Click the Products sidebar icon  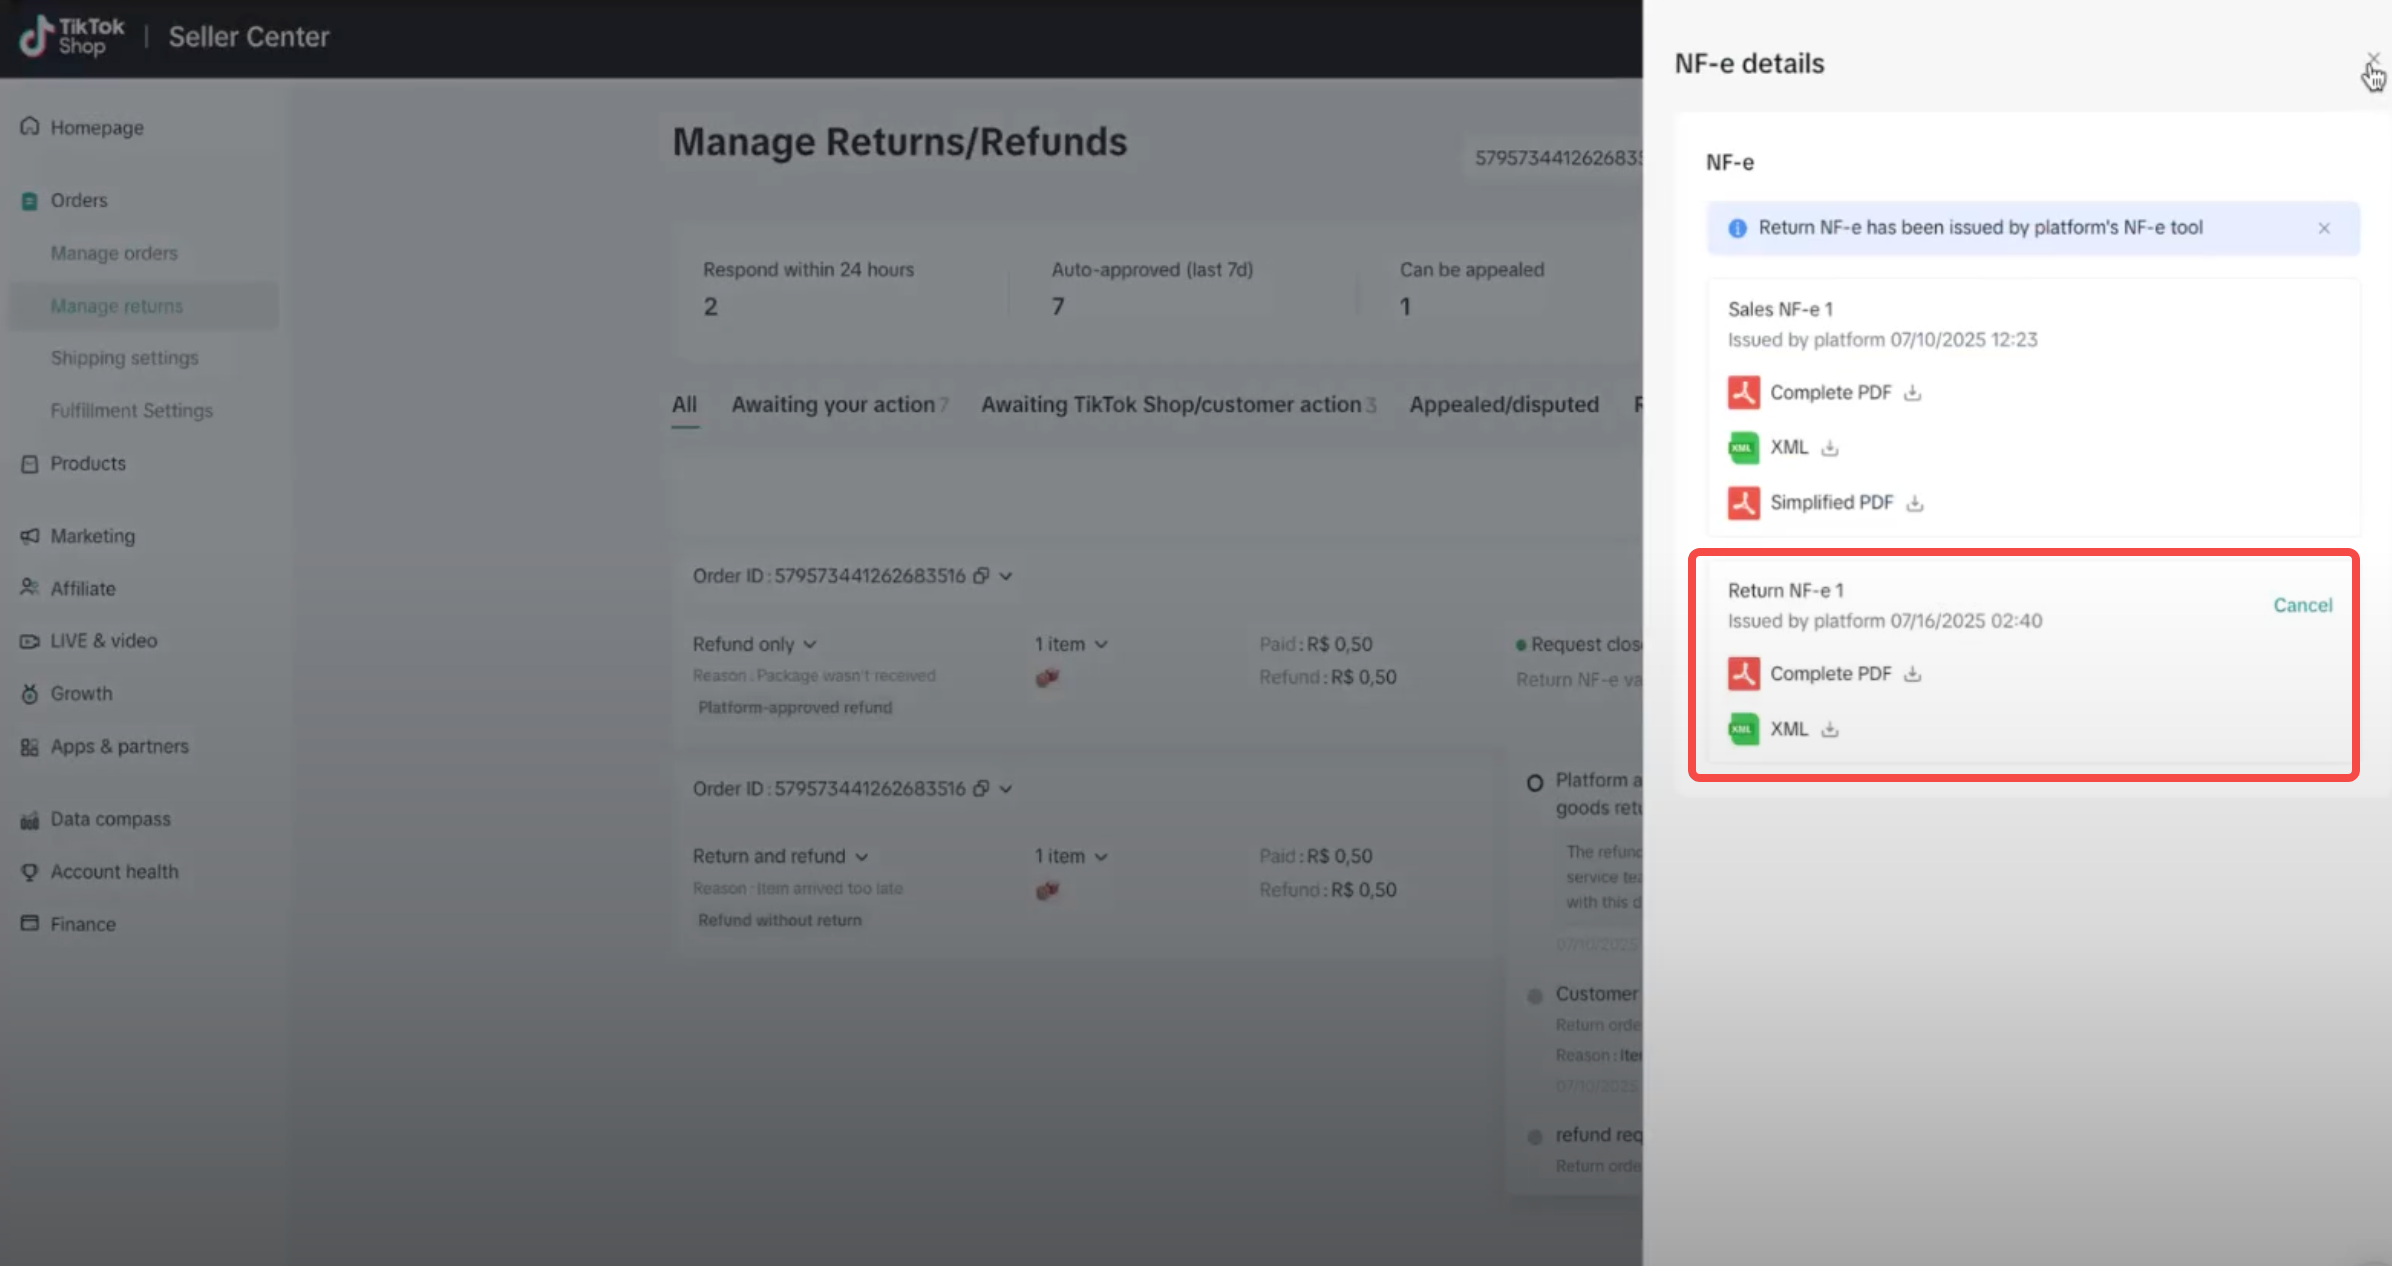tap(29, 464)
